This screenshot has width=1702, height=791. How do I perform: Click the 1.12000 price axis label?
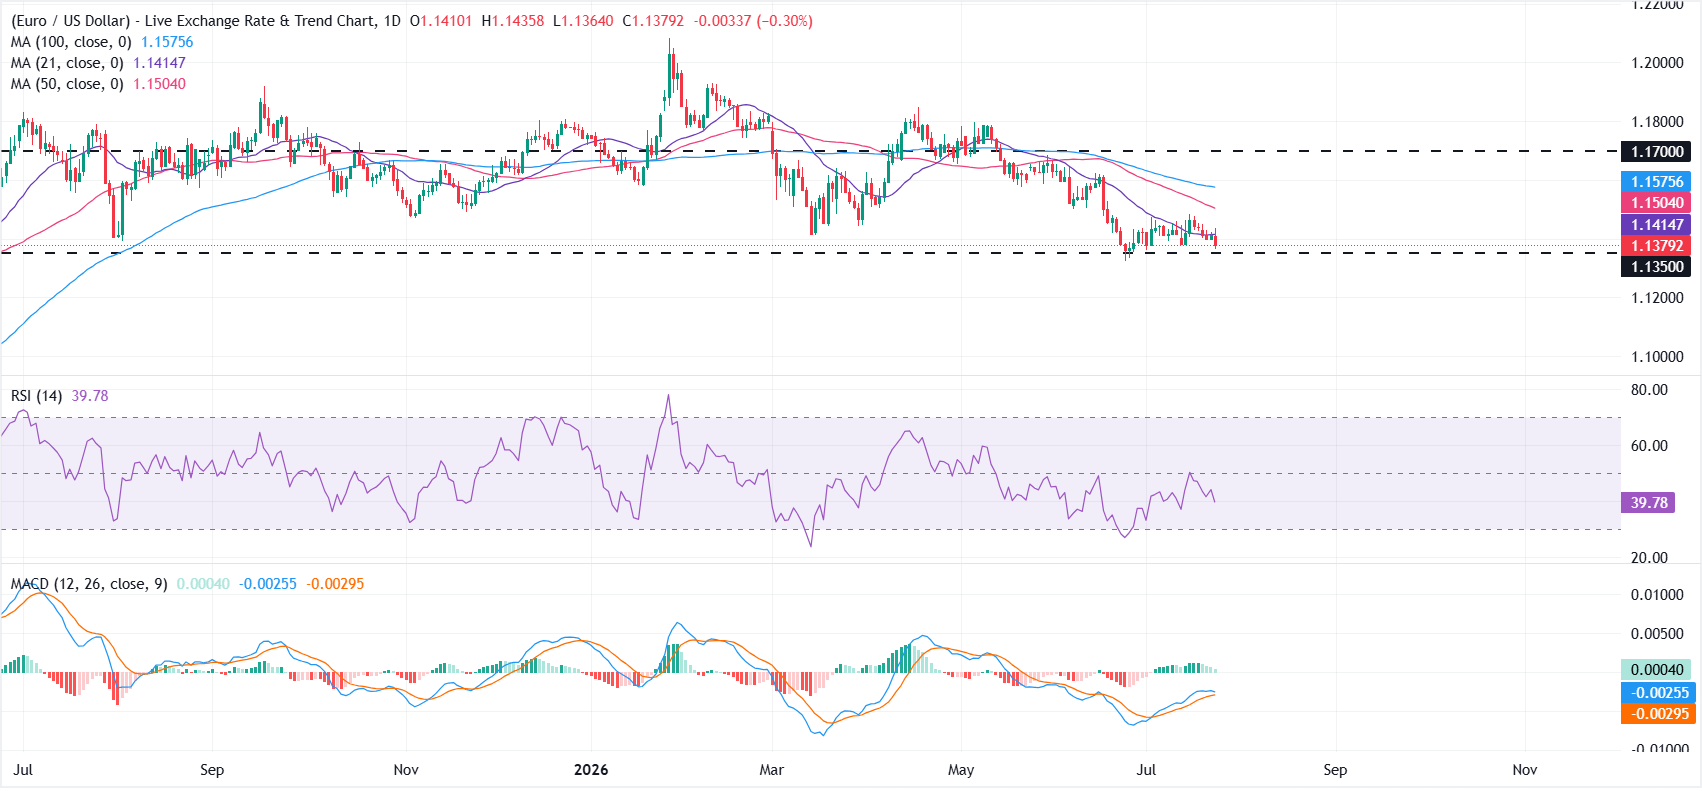coord(1657,298)
